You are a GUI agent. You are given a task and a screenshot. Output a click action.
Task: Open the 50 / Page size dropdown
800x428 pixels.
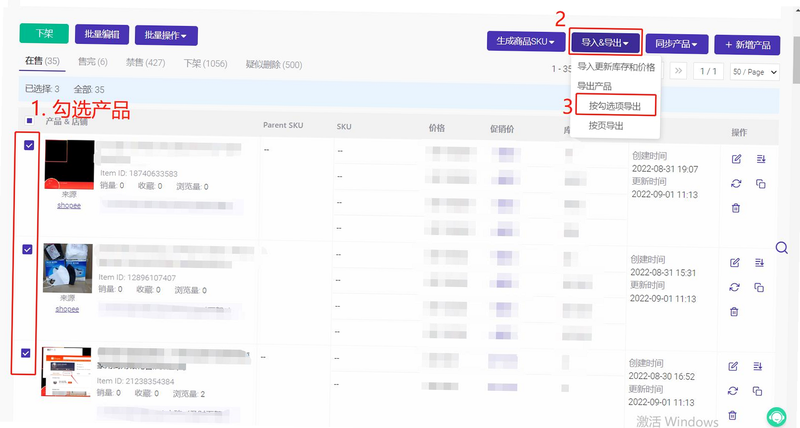click(755, 72)
